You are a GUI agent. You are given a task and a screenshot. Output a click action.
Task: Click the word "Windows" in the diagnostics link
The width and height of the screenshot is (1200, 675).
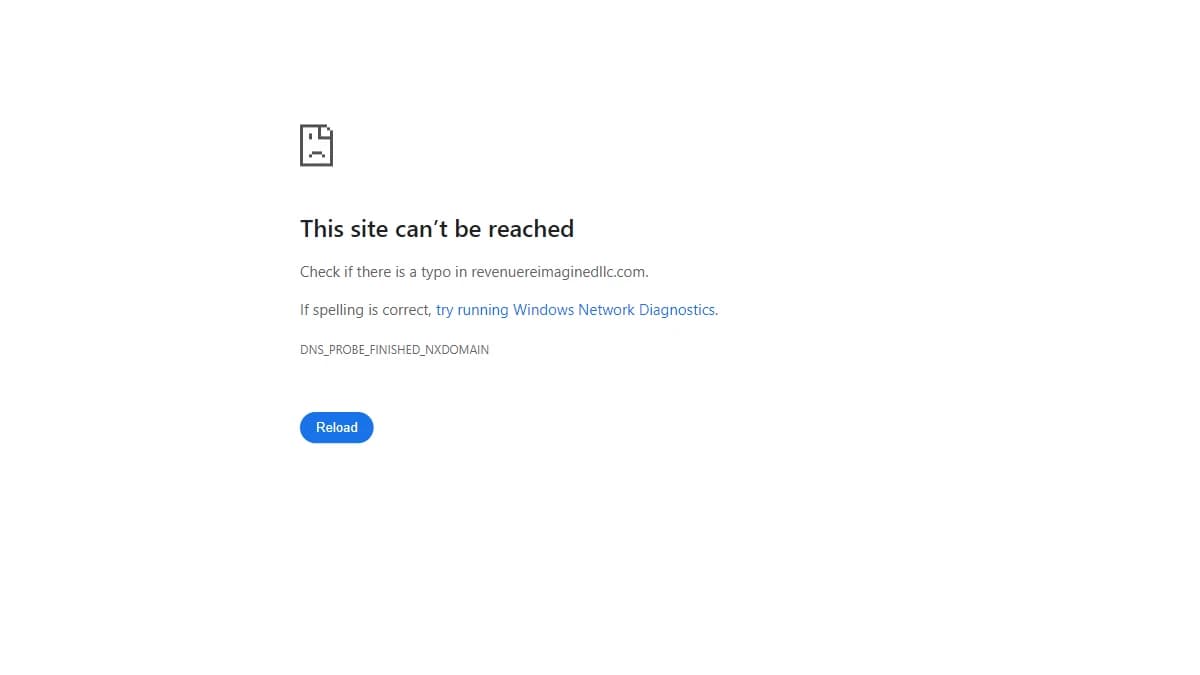[544, 310]
